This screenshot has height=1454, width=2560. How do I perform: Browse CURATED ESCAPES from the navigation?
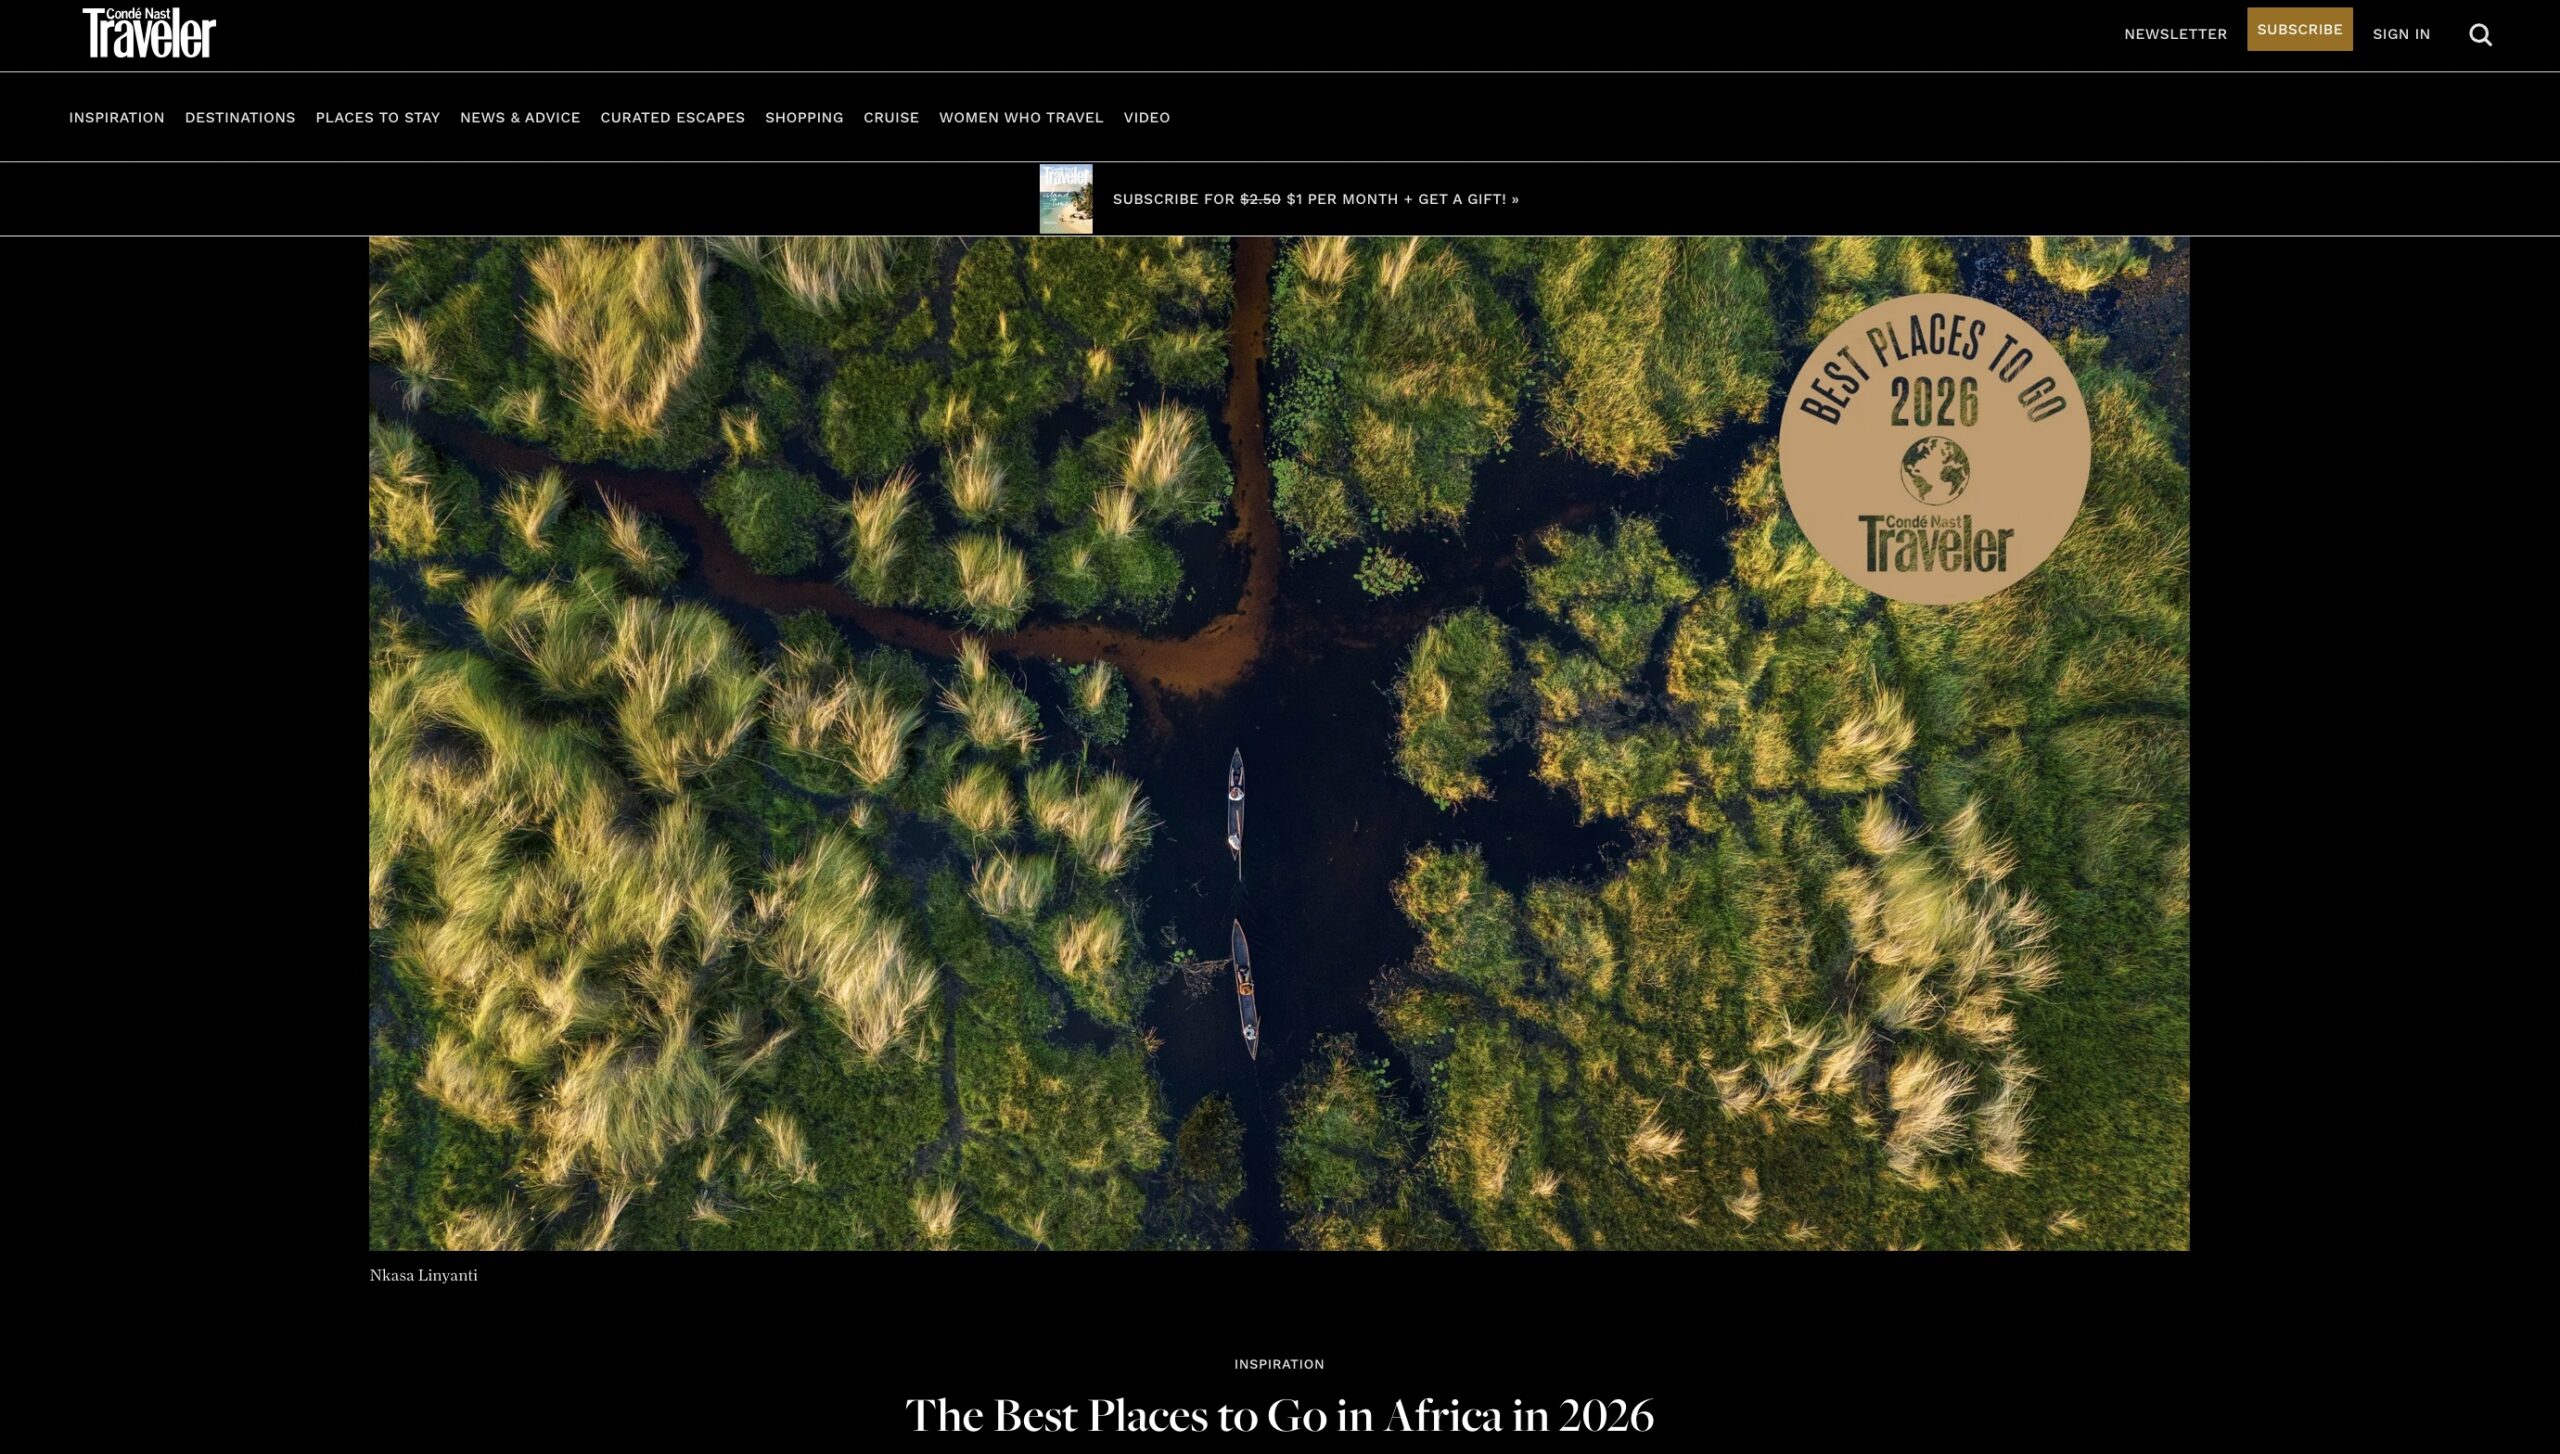point(672,117)
